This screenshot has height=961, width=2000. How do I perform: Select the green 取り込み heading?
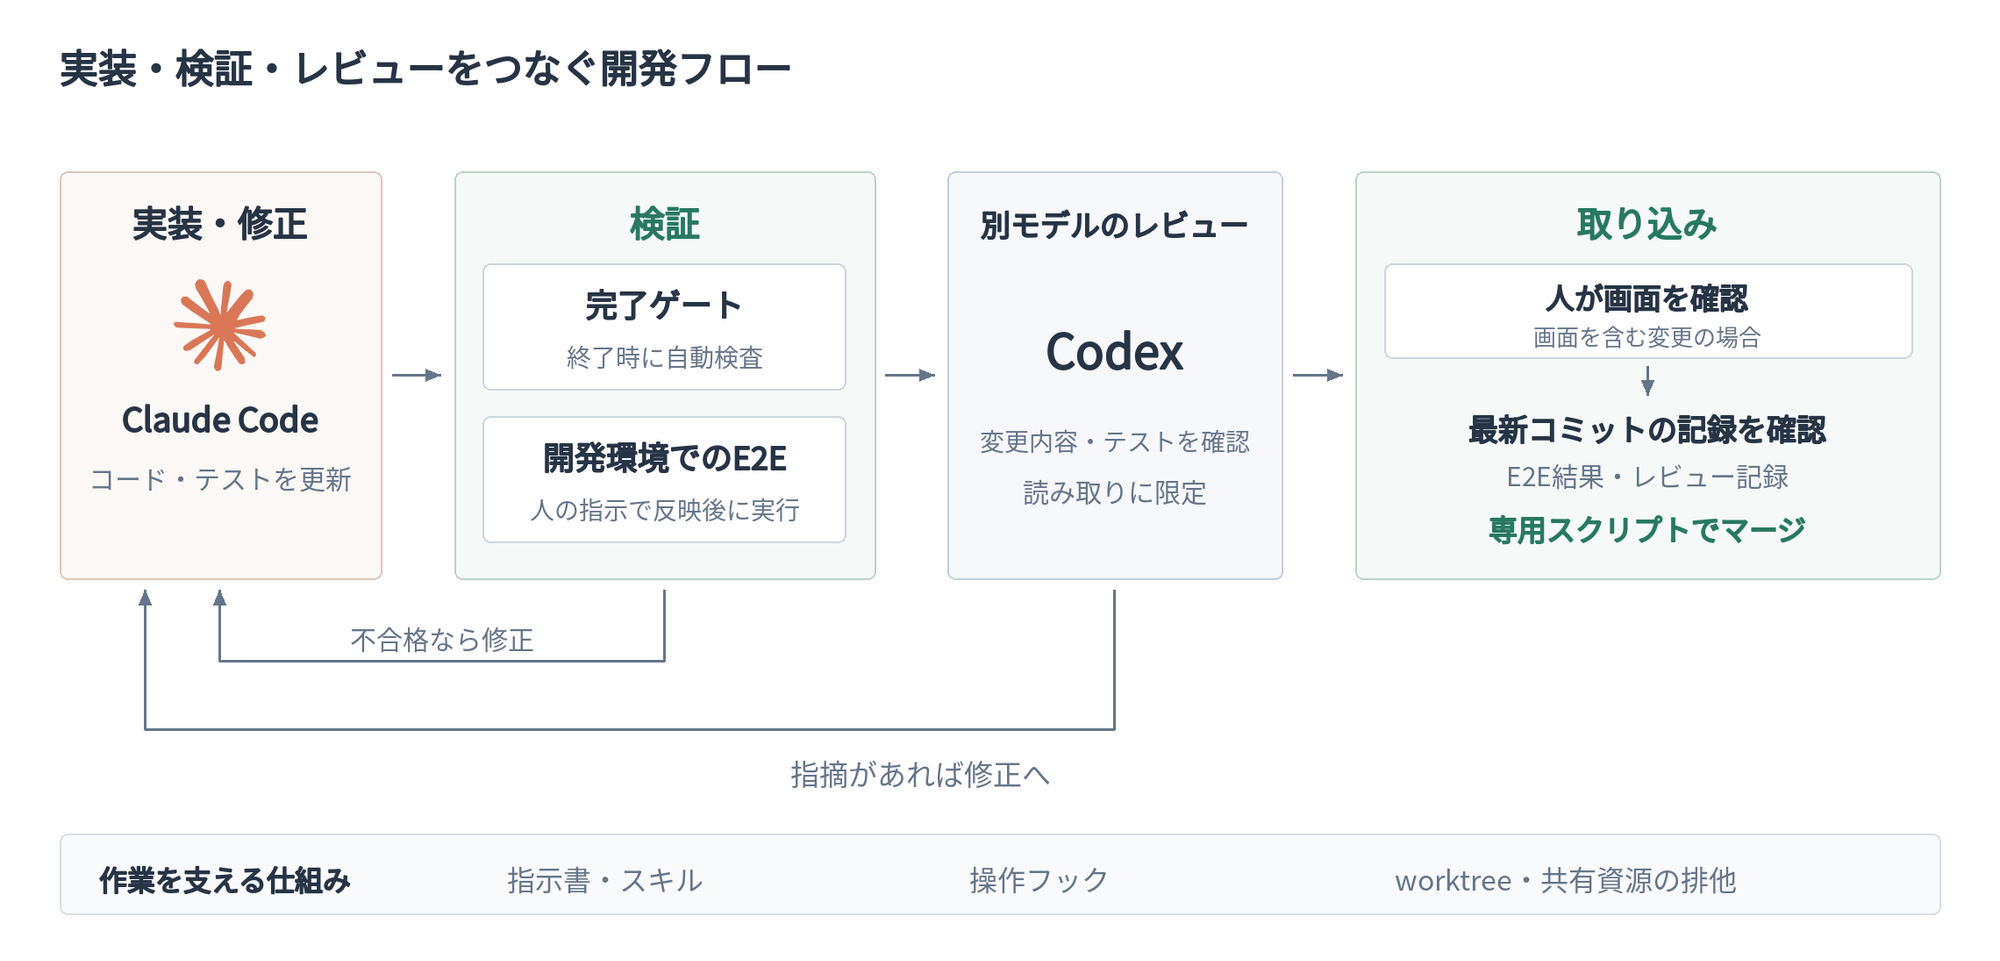[1647, 224]
